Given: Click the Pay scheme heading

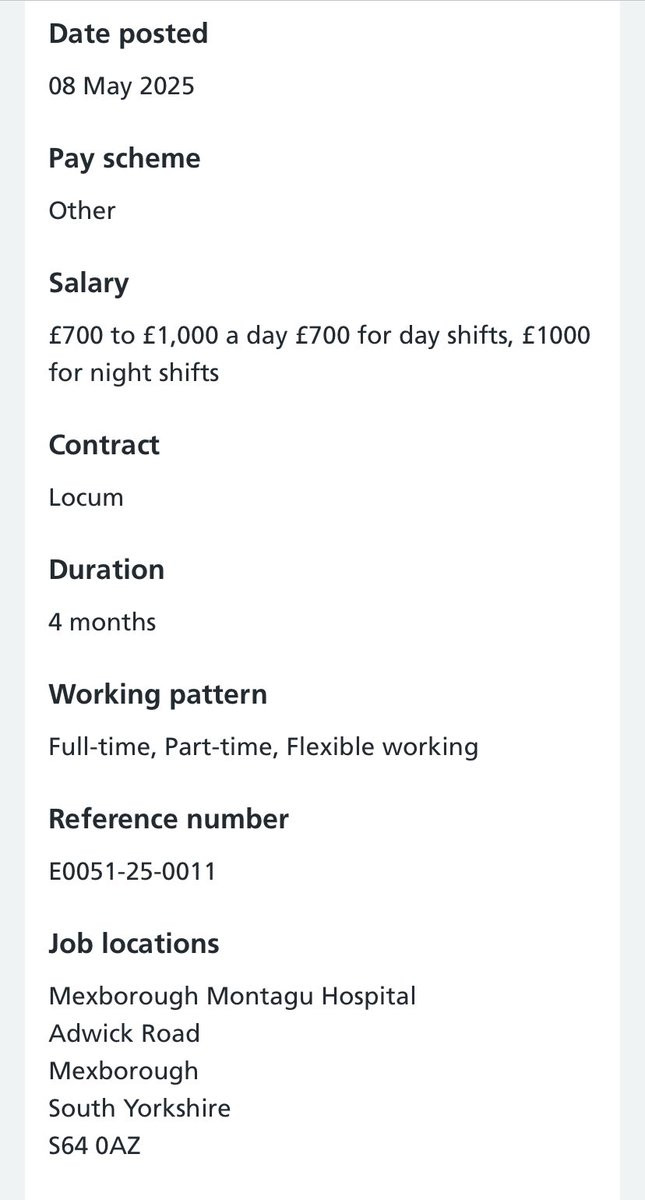Looking at the screenshot, I should coord(124,159).
